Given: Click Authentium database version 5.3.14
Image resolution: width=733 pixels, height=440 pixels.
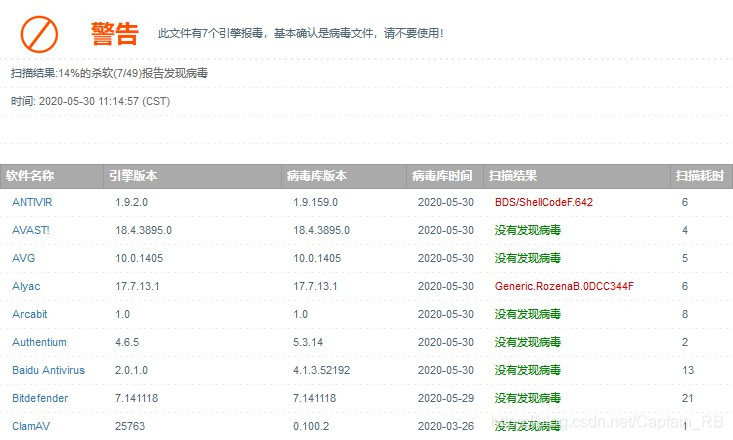Looking at the screenshot, I should click(308, 342).
